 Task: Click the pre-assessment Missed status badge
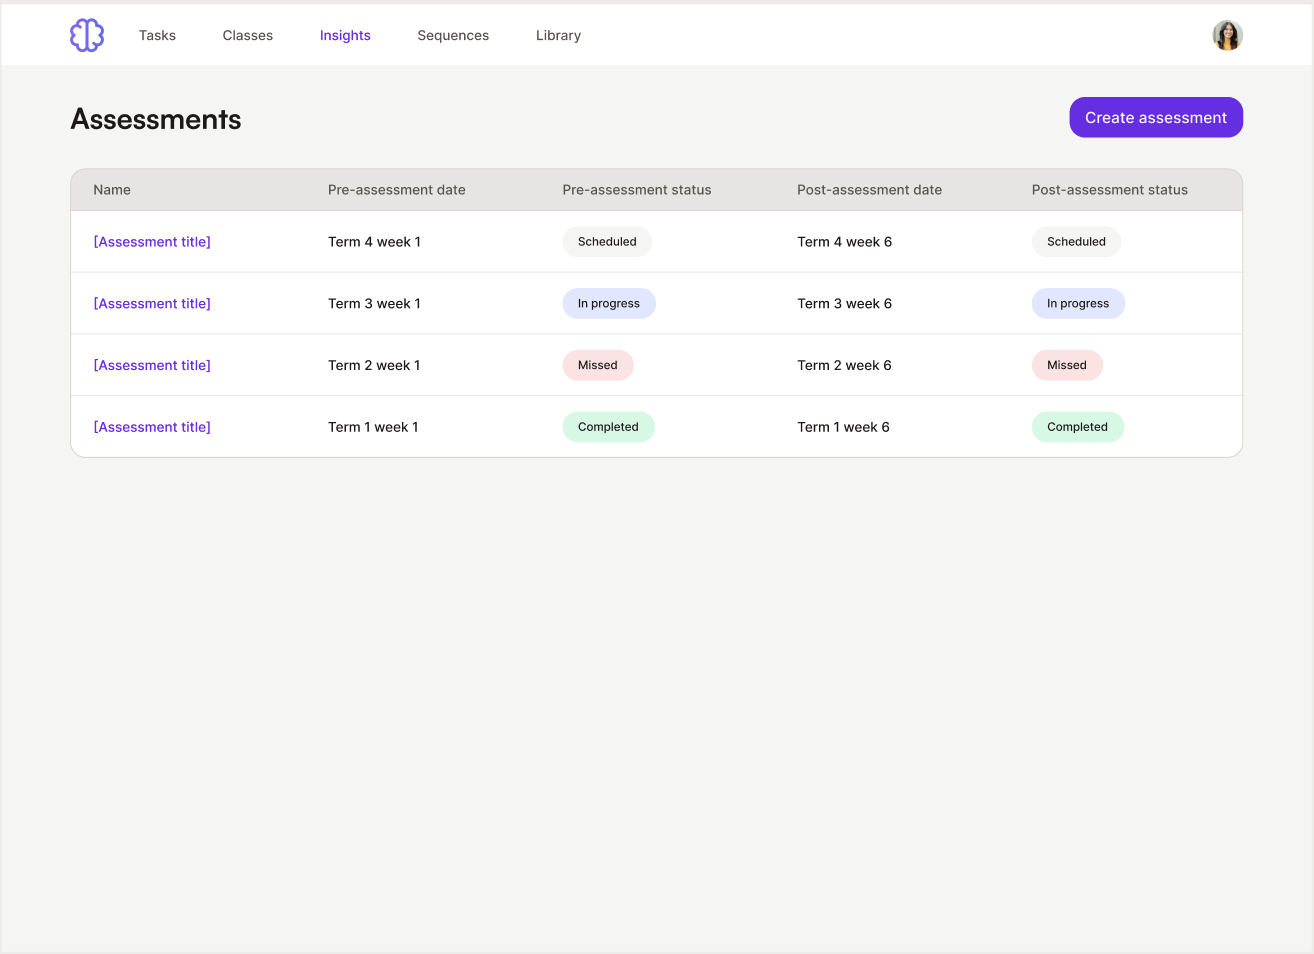pos(598,365)
